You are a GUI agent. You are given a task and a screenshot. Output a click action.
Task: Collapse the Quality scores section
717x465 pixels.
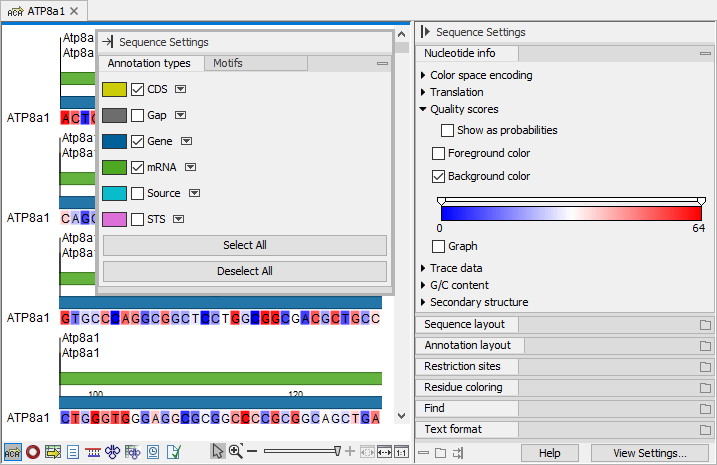pyautogui.click(x=423, y=109)
